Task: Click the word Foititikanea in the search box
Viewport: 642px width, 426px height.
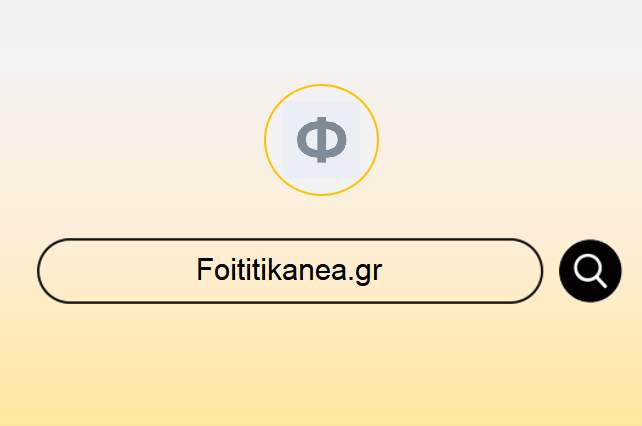Action: pyautogui.click(x=272, y=269)
